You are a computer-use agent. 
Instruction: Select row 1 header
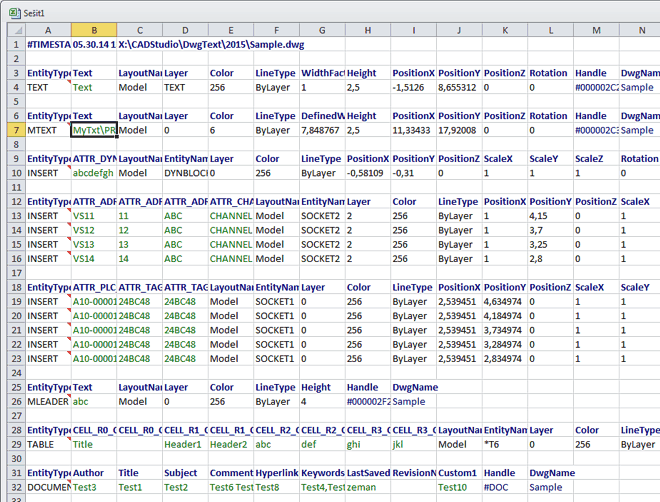click(x=17, y=45)
